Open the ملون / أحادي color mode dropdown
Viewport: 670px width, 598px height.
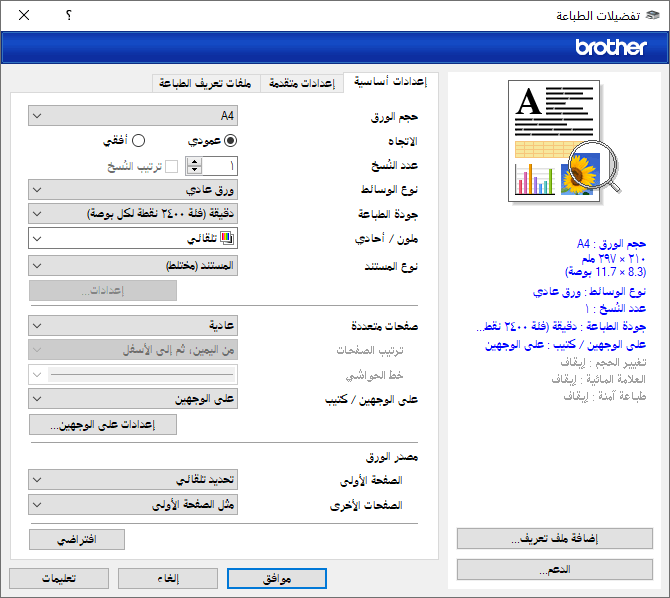click(x=133, y=239)
